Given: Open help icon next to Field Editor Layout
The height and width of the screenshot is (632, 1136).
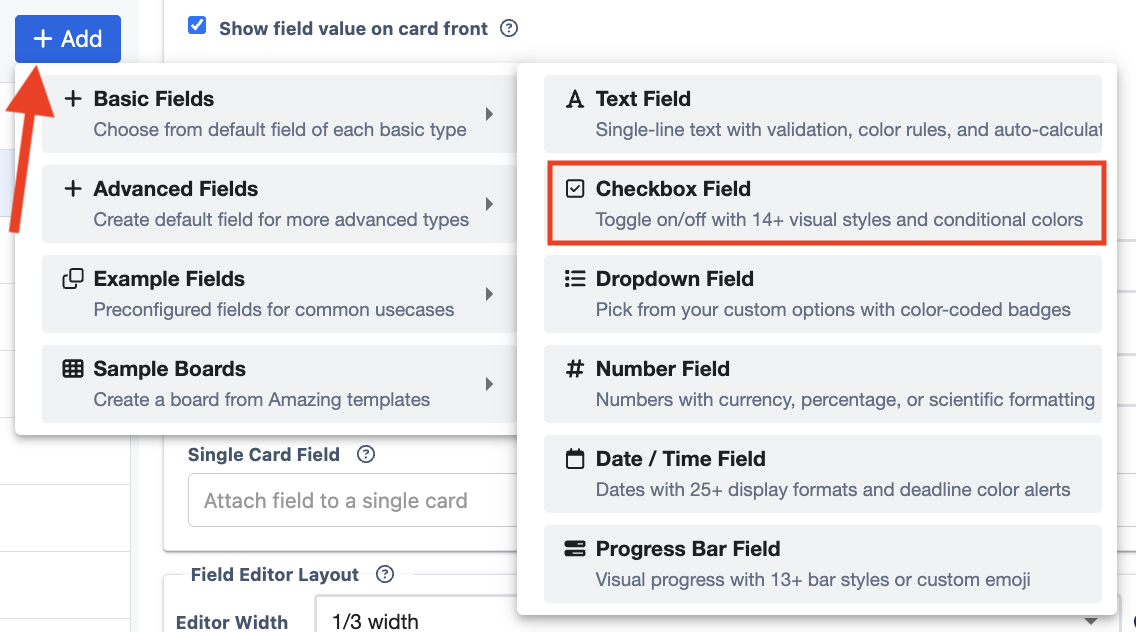Looking at the screenshot, I should pos(385,575).
